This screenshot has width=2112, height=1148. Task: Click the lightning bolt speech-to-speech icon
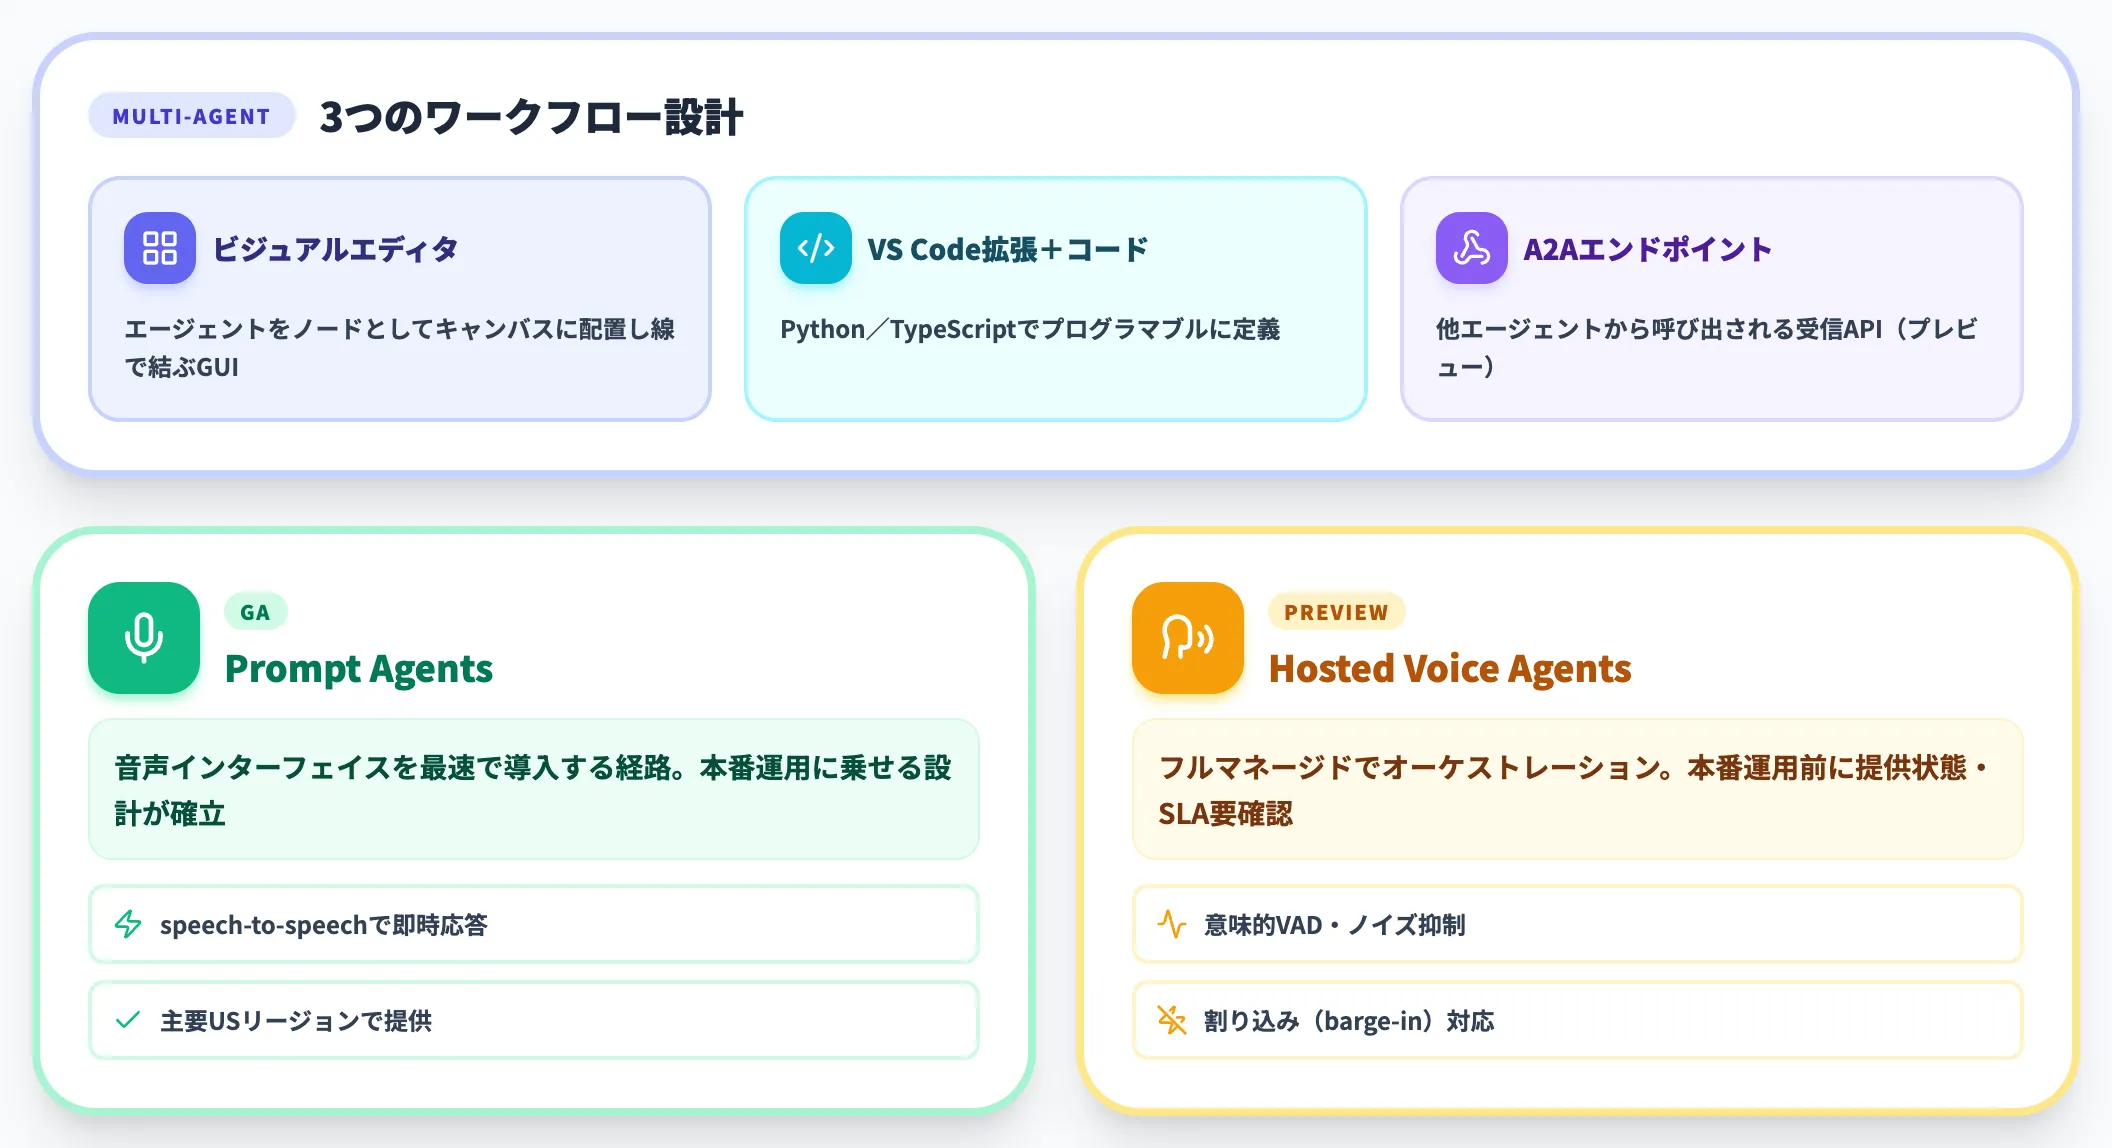click(128, 924)
